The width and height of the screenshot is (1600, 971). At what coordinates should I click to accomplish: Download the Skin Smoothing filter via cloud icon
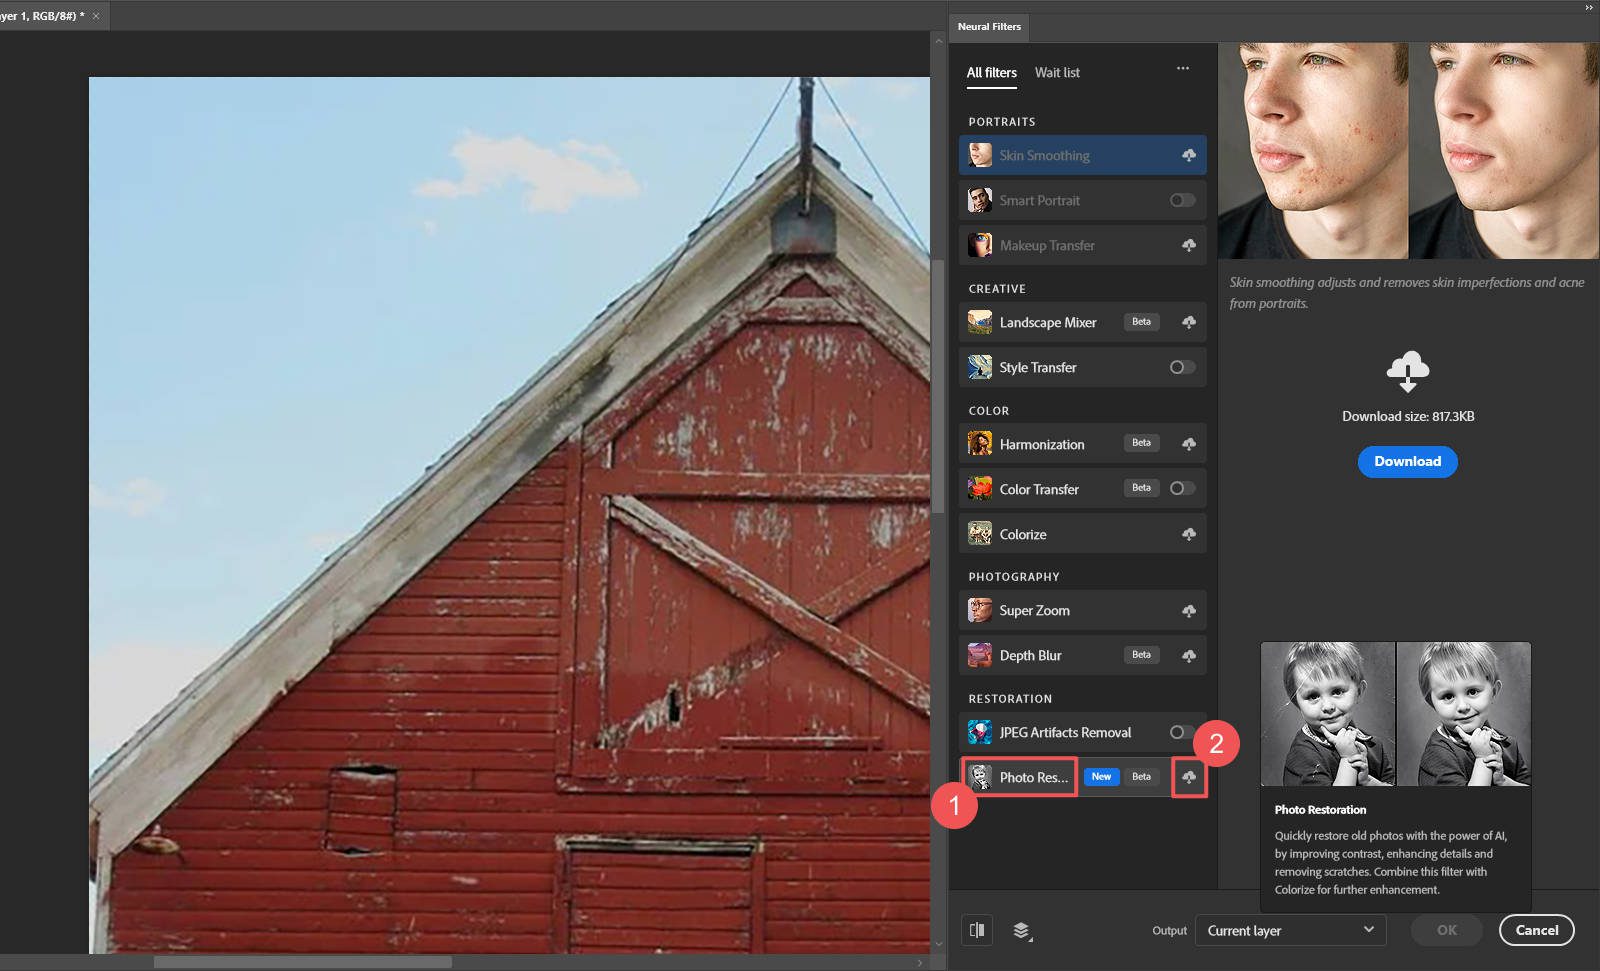(x=1189, y=155)
